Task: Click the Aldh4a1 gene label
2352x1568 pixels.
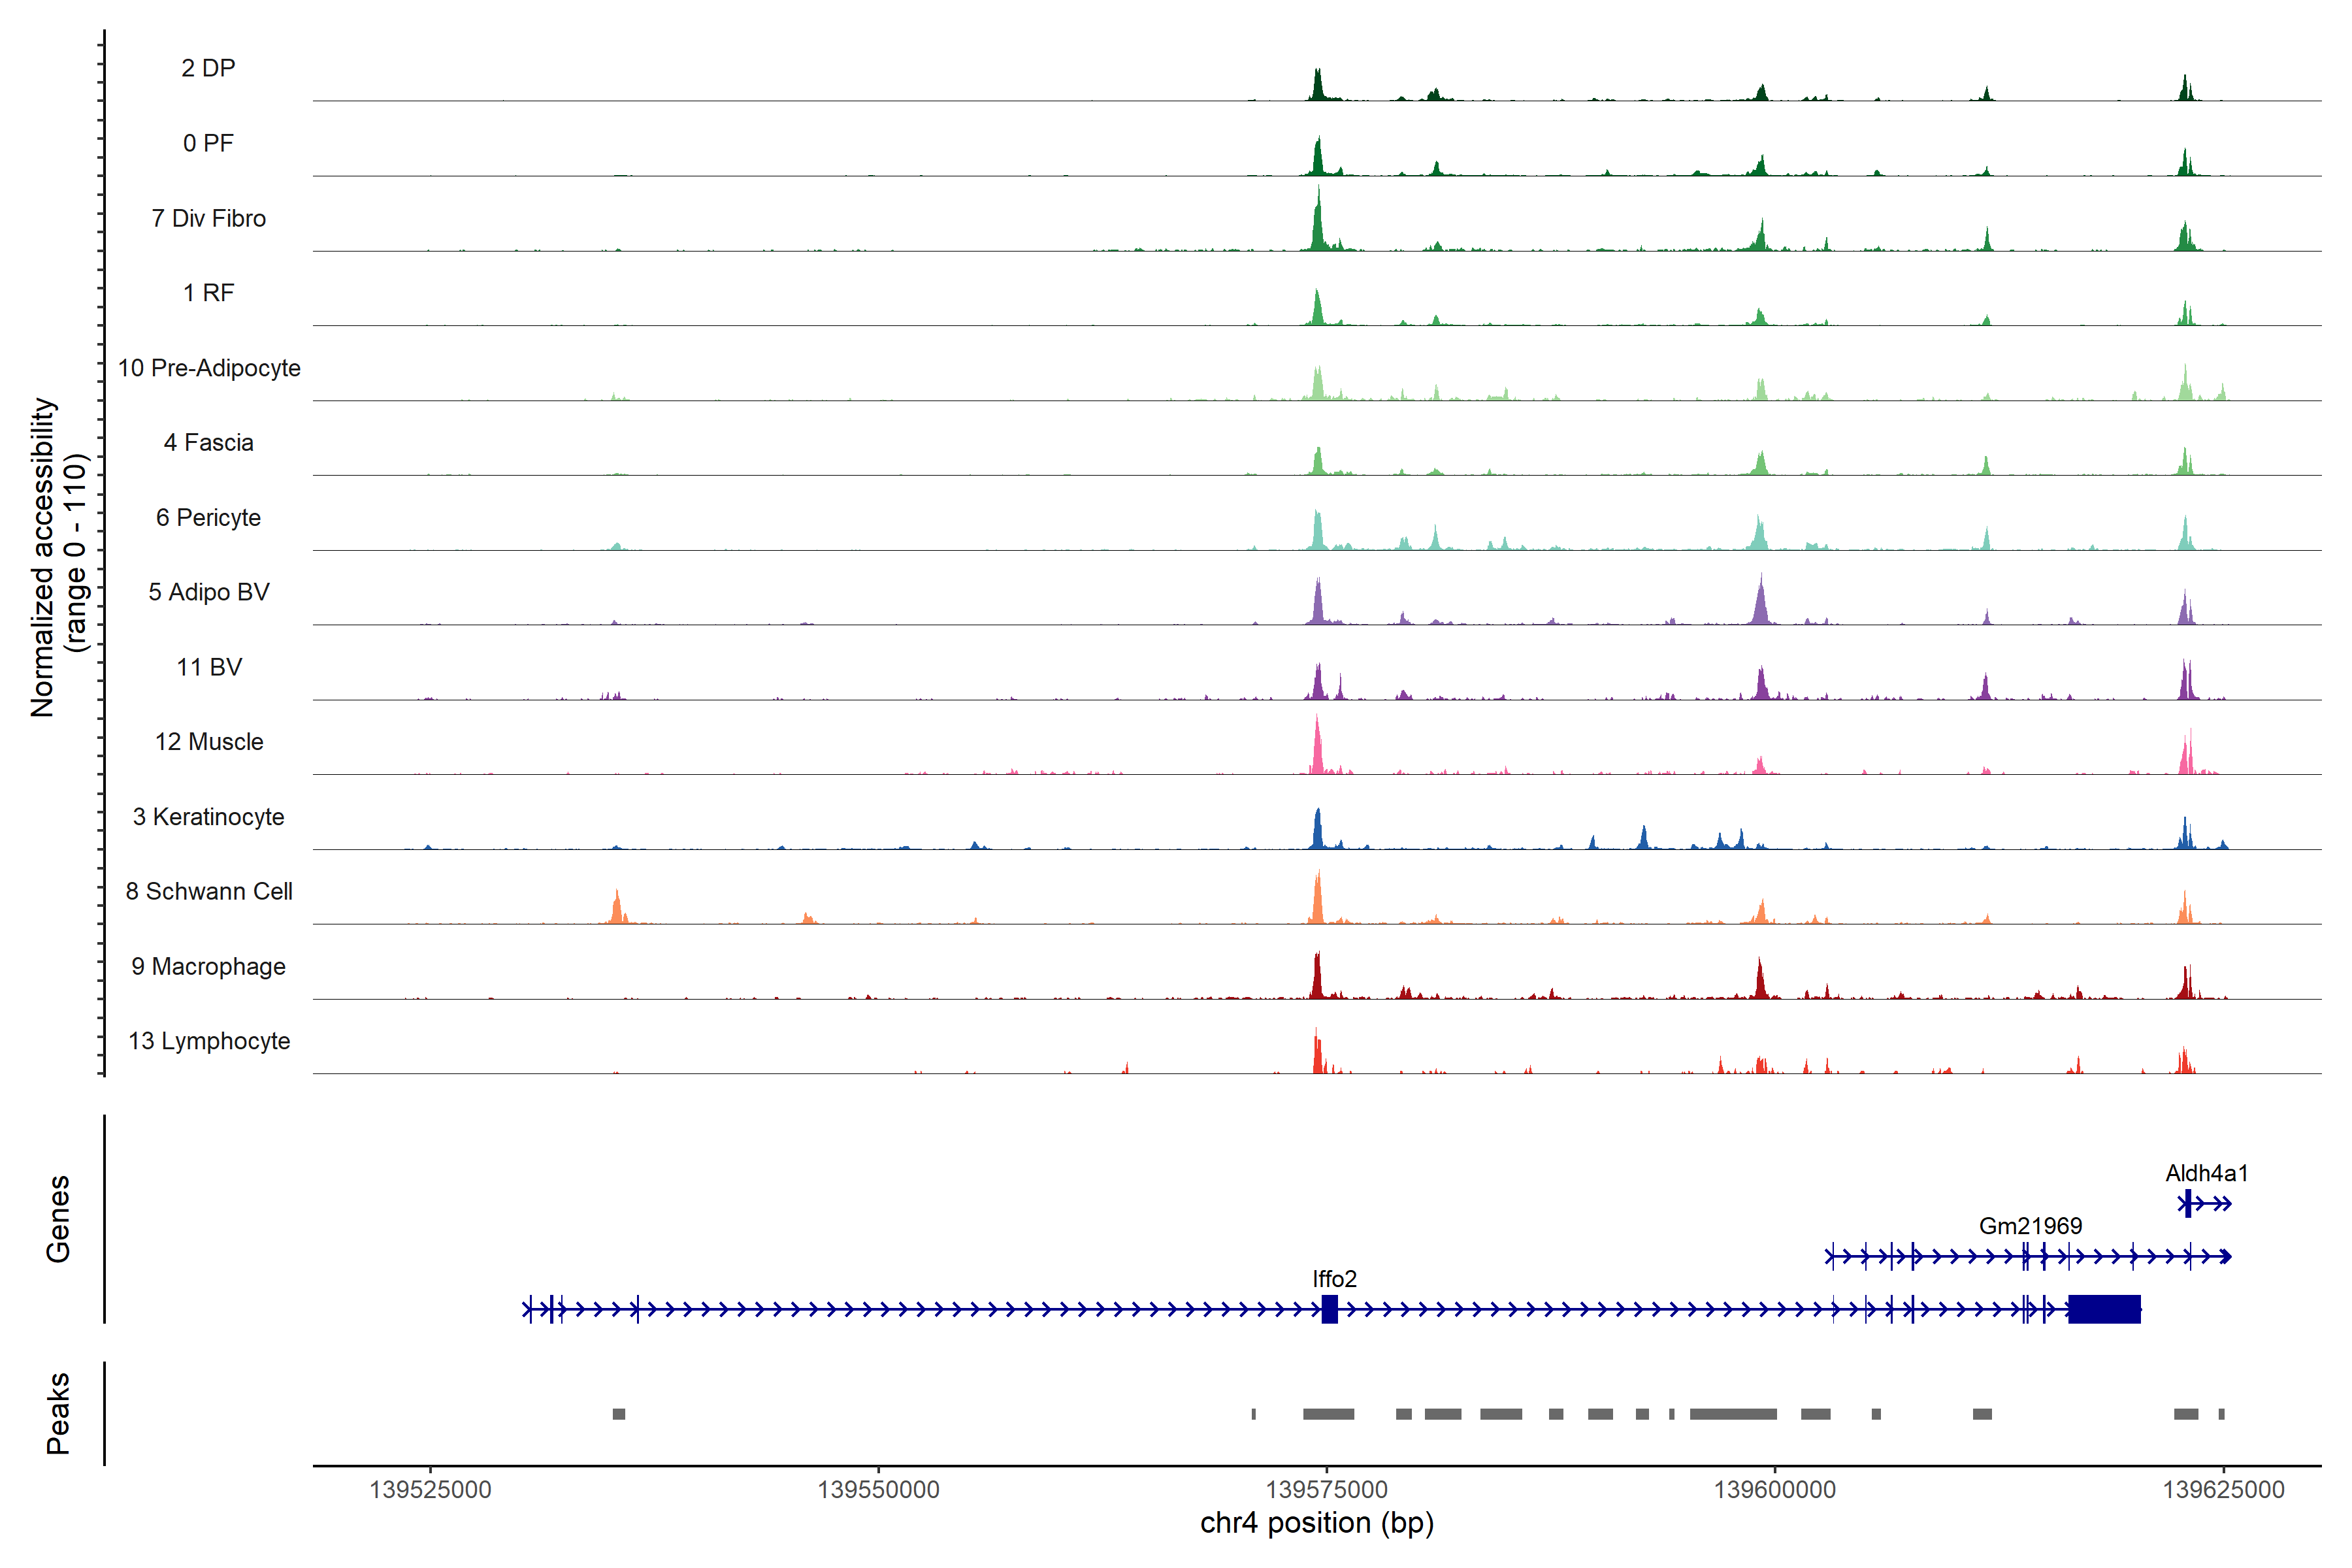Action: [x=2206, y=1173]
